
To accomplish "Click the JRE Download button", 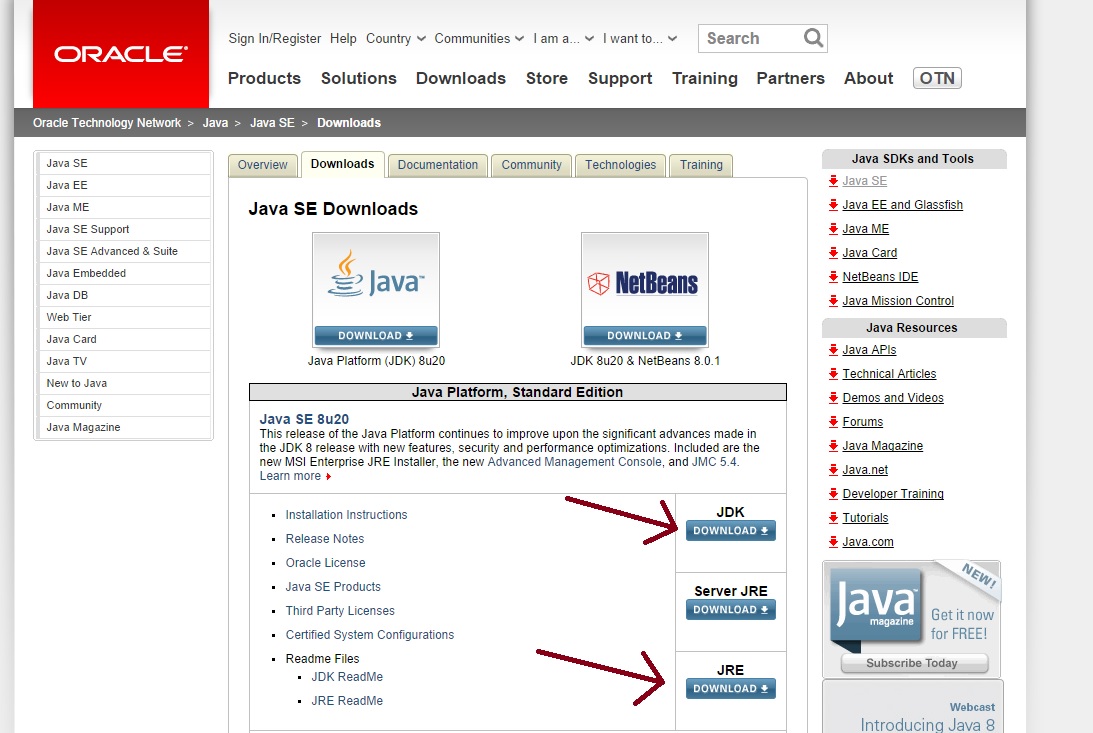I will [731, 688].
